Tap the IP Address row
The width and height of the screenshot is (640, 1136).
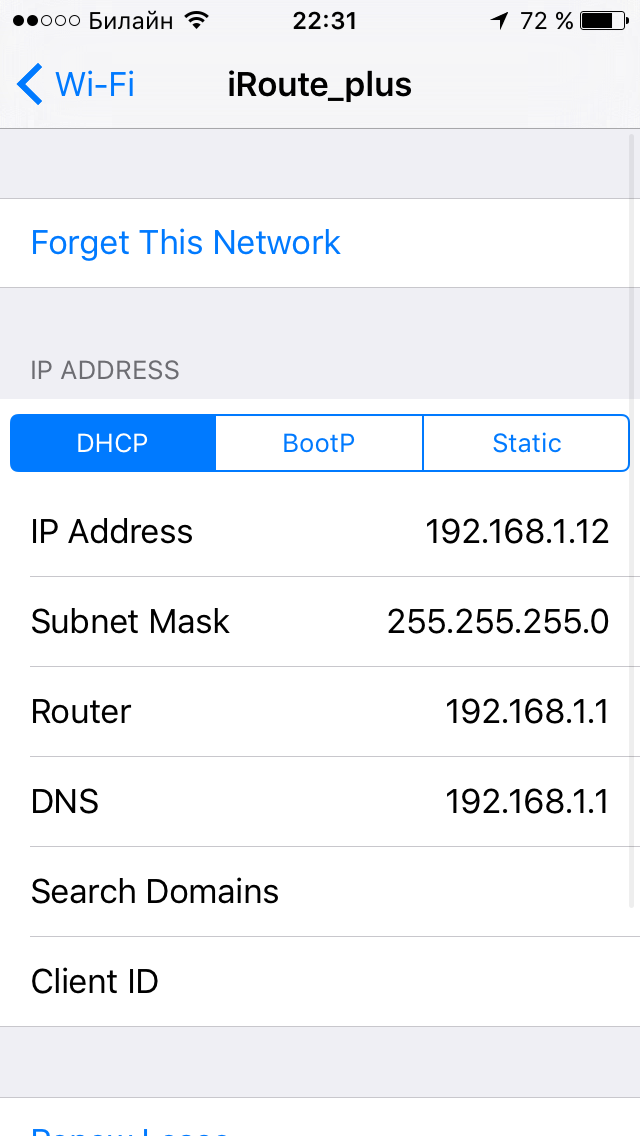click(x=320, y=532)
